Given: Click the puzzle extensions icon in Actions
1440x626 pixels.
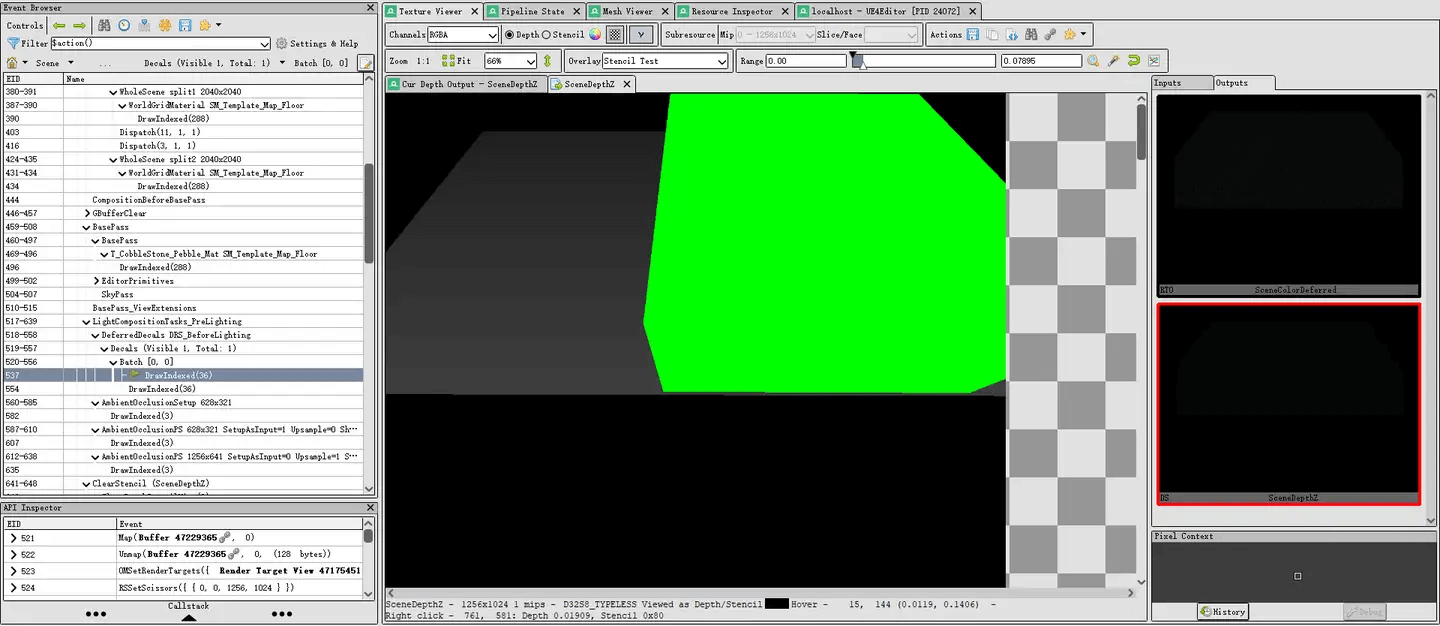Looking at the screenshot, I should 1070,34.
